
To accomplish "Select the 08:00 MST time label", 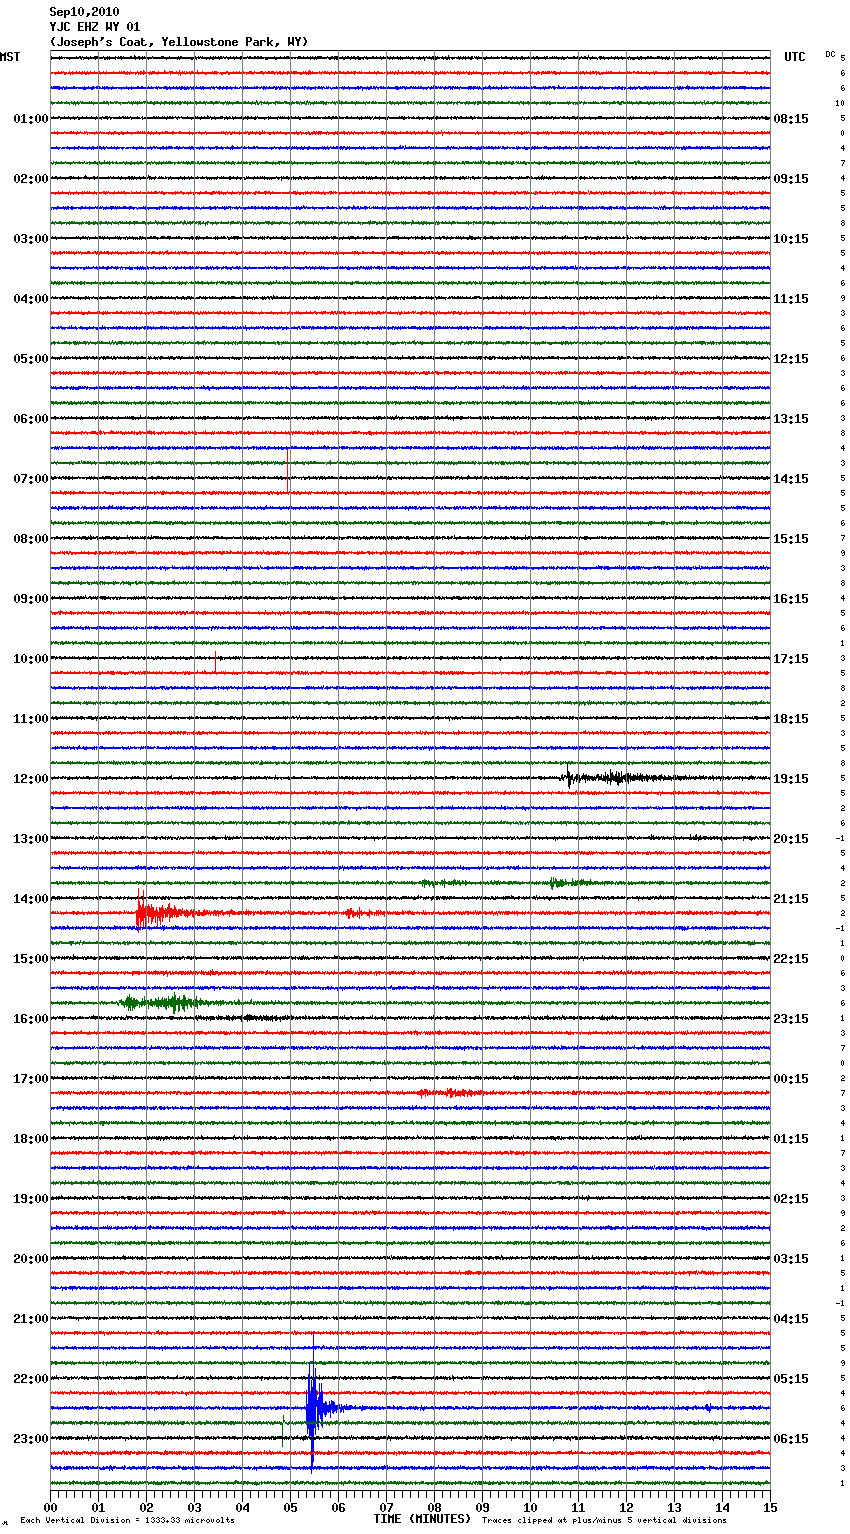I will point(31,539).
